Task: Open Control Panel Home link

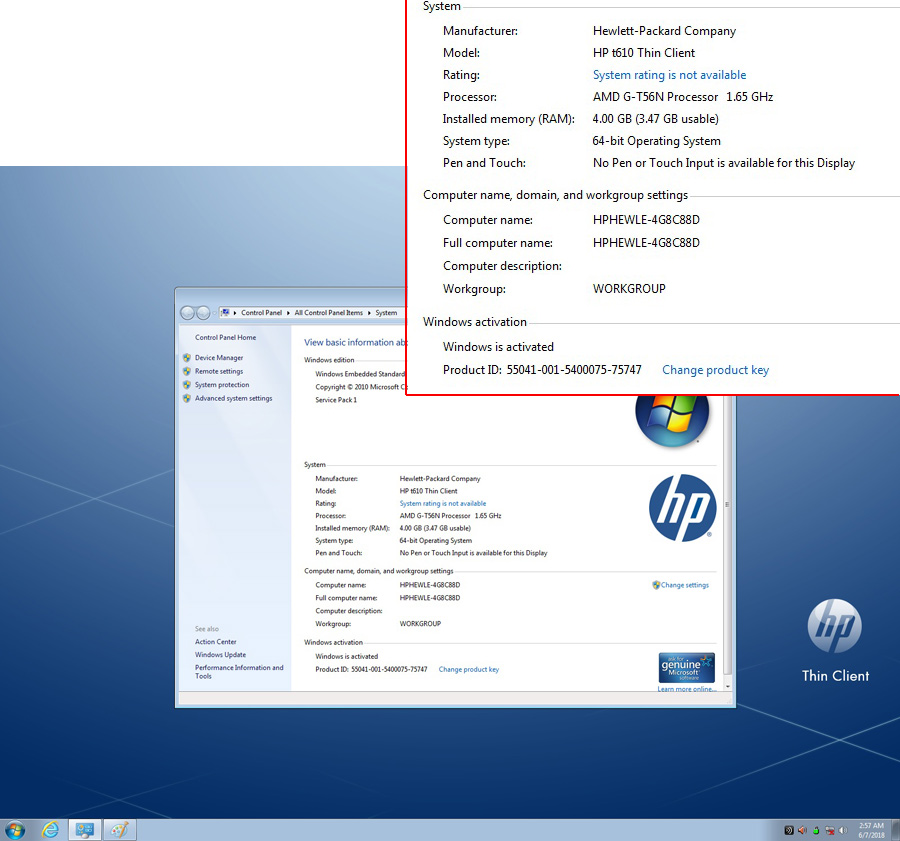Action: click(x=226, y=338)
